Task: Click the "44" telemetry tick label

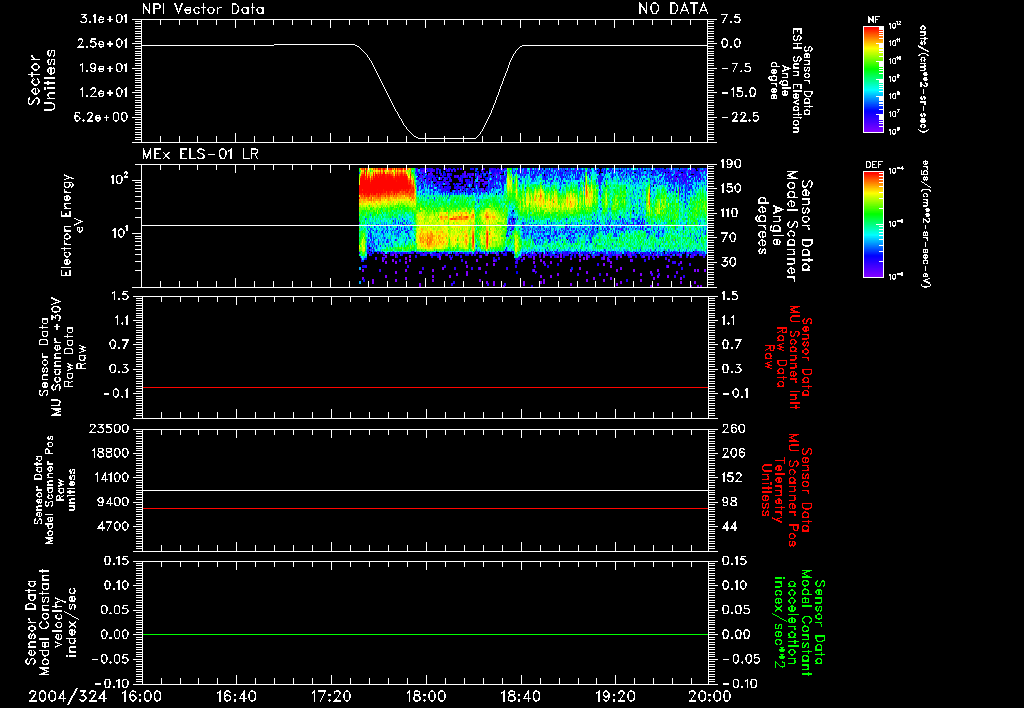Action: tap(728, 526)
